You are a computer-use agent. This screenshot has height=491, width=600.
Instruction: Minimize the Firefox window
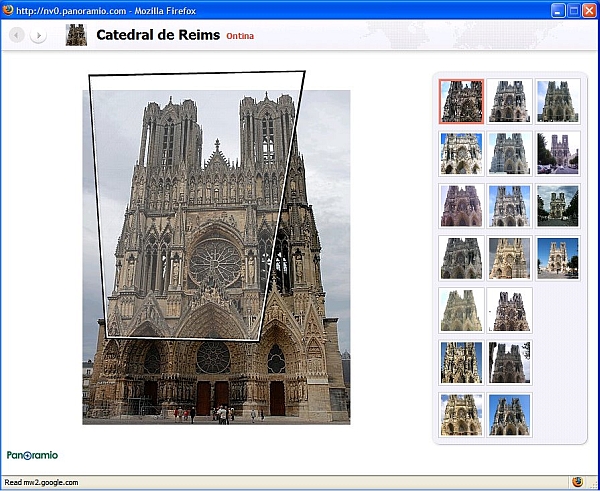pyautogui.click(x=558, y=11)
